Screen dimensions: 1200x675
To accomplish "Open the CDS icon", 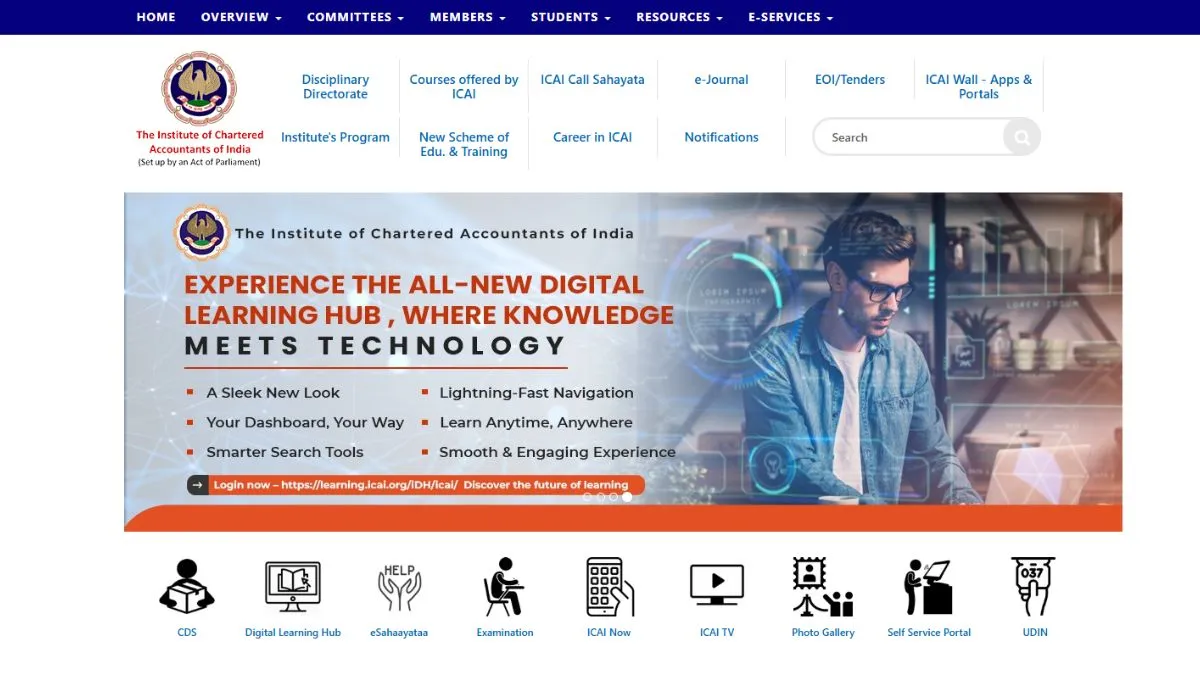I will [x=186, y=585].
